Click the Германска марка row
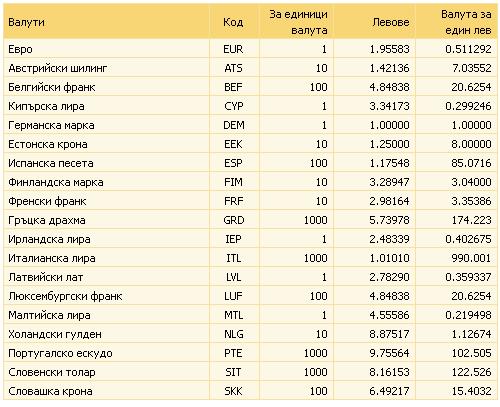 click(250, 125)
